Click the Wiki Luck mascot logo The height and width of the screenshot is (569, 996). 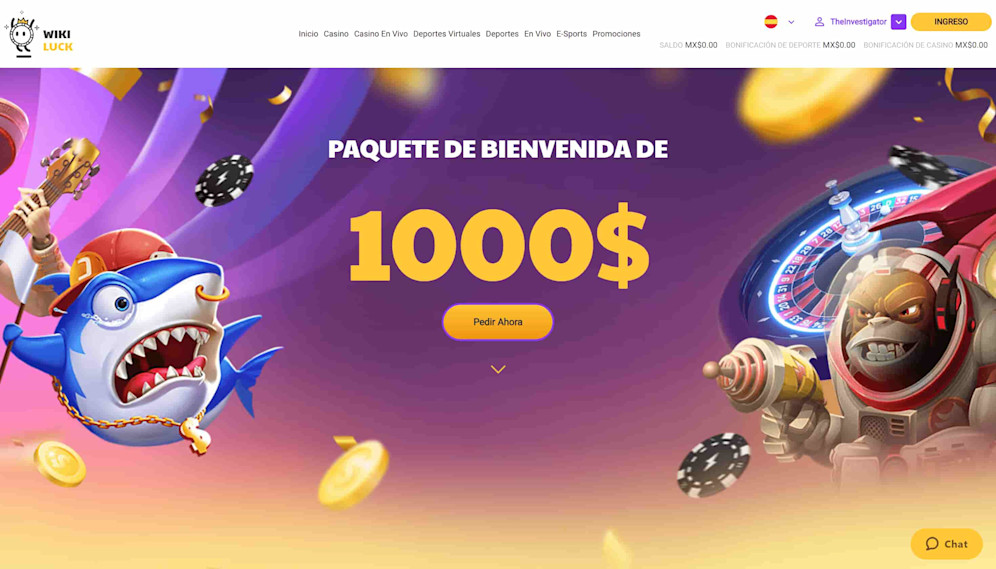pyautogui.click(x=22, y=35)
